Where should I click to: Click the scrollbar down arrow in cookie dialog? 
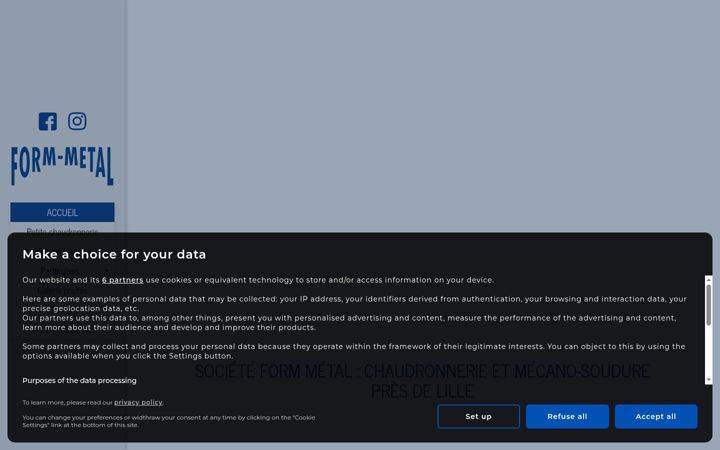click(709, 380)
